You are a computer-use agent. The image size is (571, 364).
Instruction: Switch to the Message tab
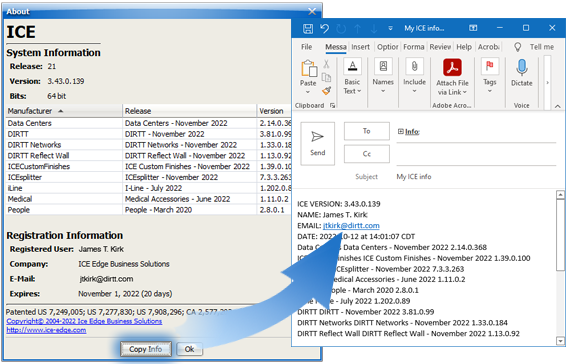point(335,47)
